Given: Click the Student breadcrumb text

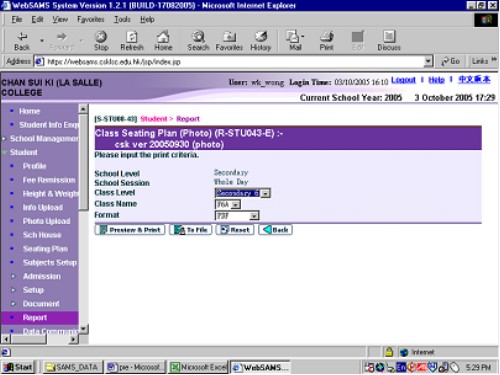Looking at the screenshot, I should pyautogui.click(x=154, y=119).
